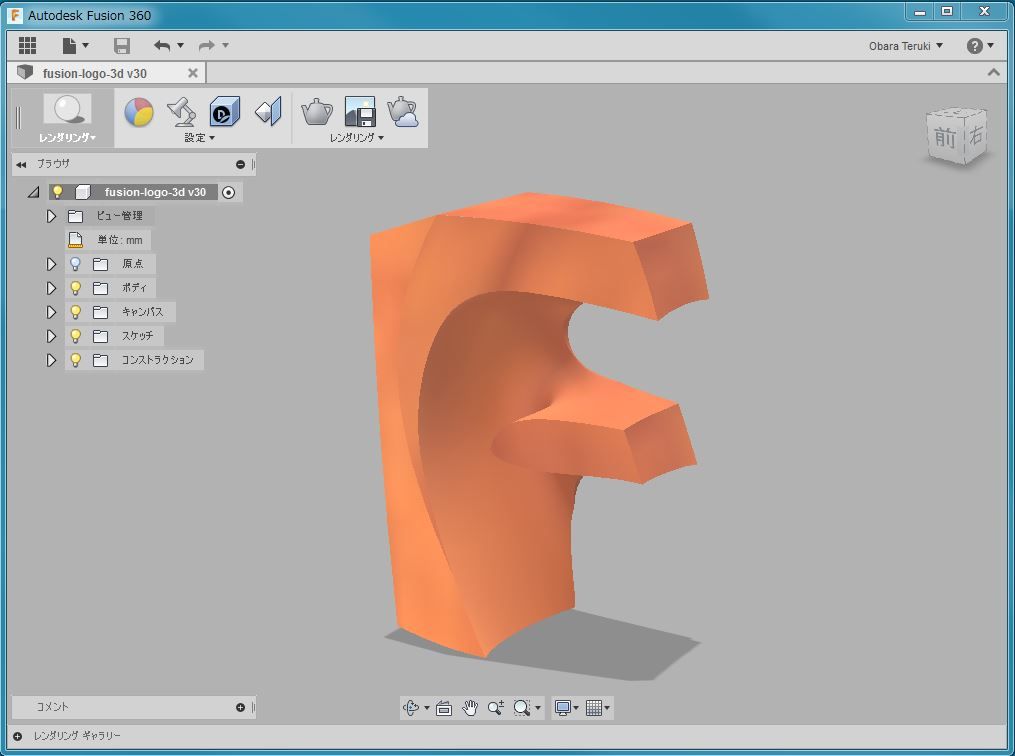Undo the last action
The height and width of the screenshot is (756, 1015).
click(162, 45)
